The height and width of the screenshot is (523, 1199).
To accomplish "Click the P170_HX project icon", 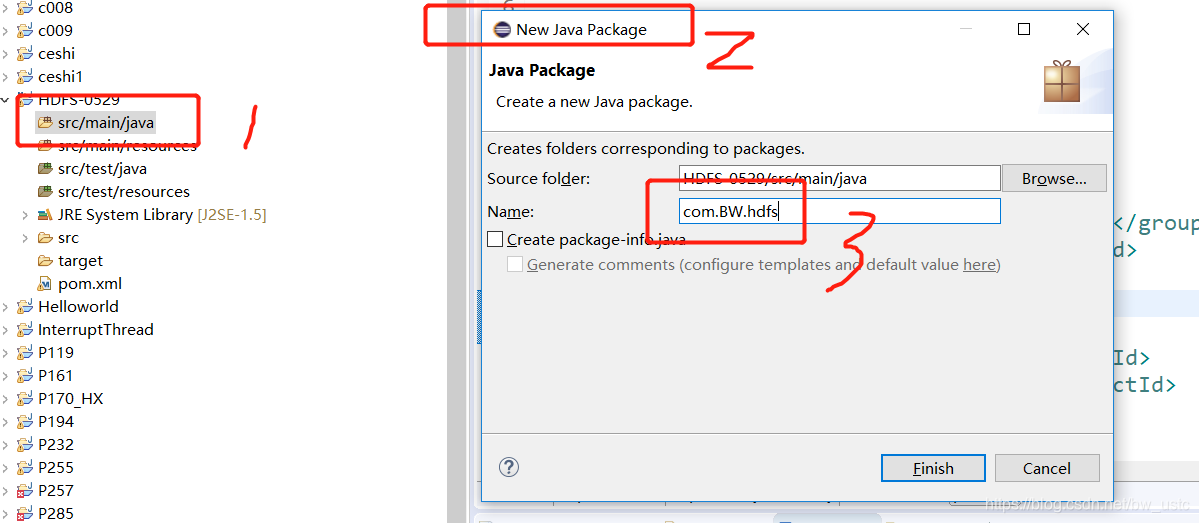I will point(25,398).
